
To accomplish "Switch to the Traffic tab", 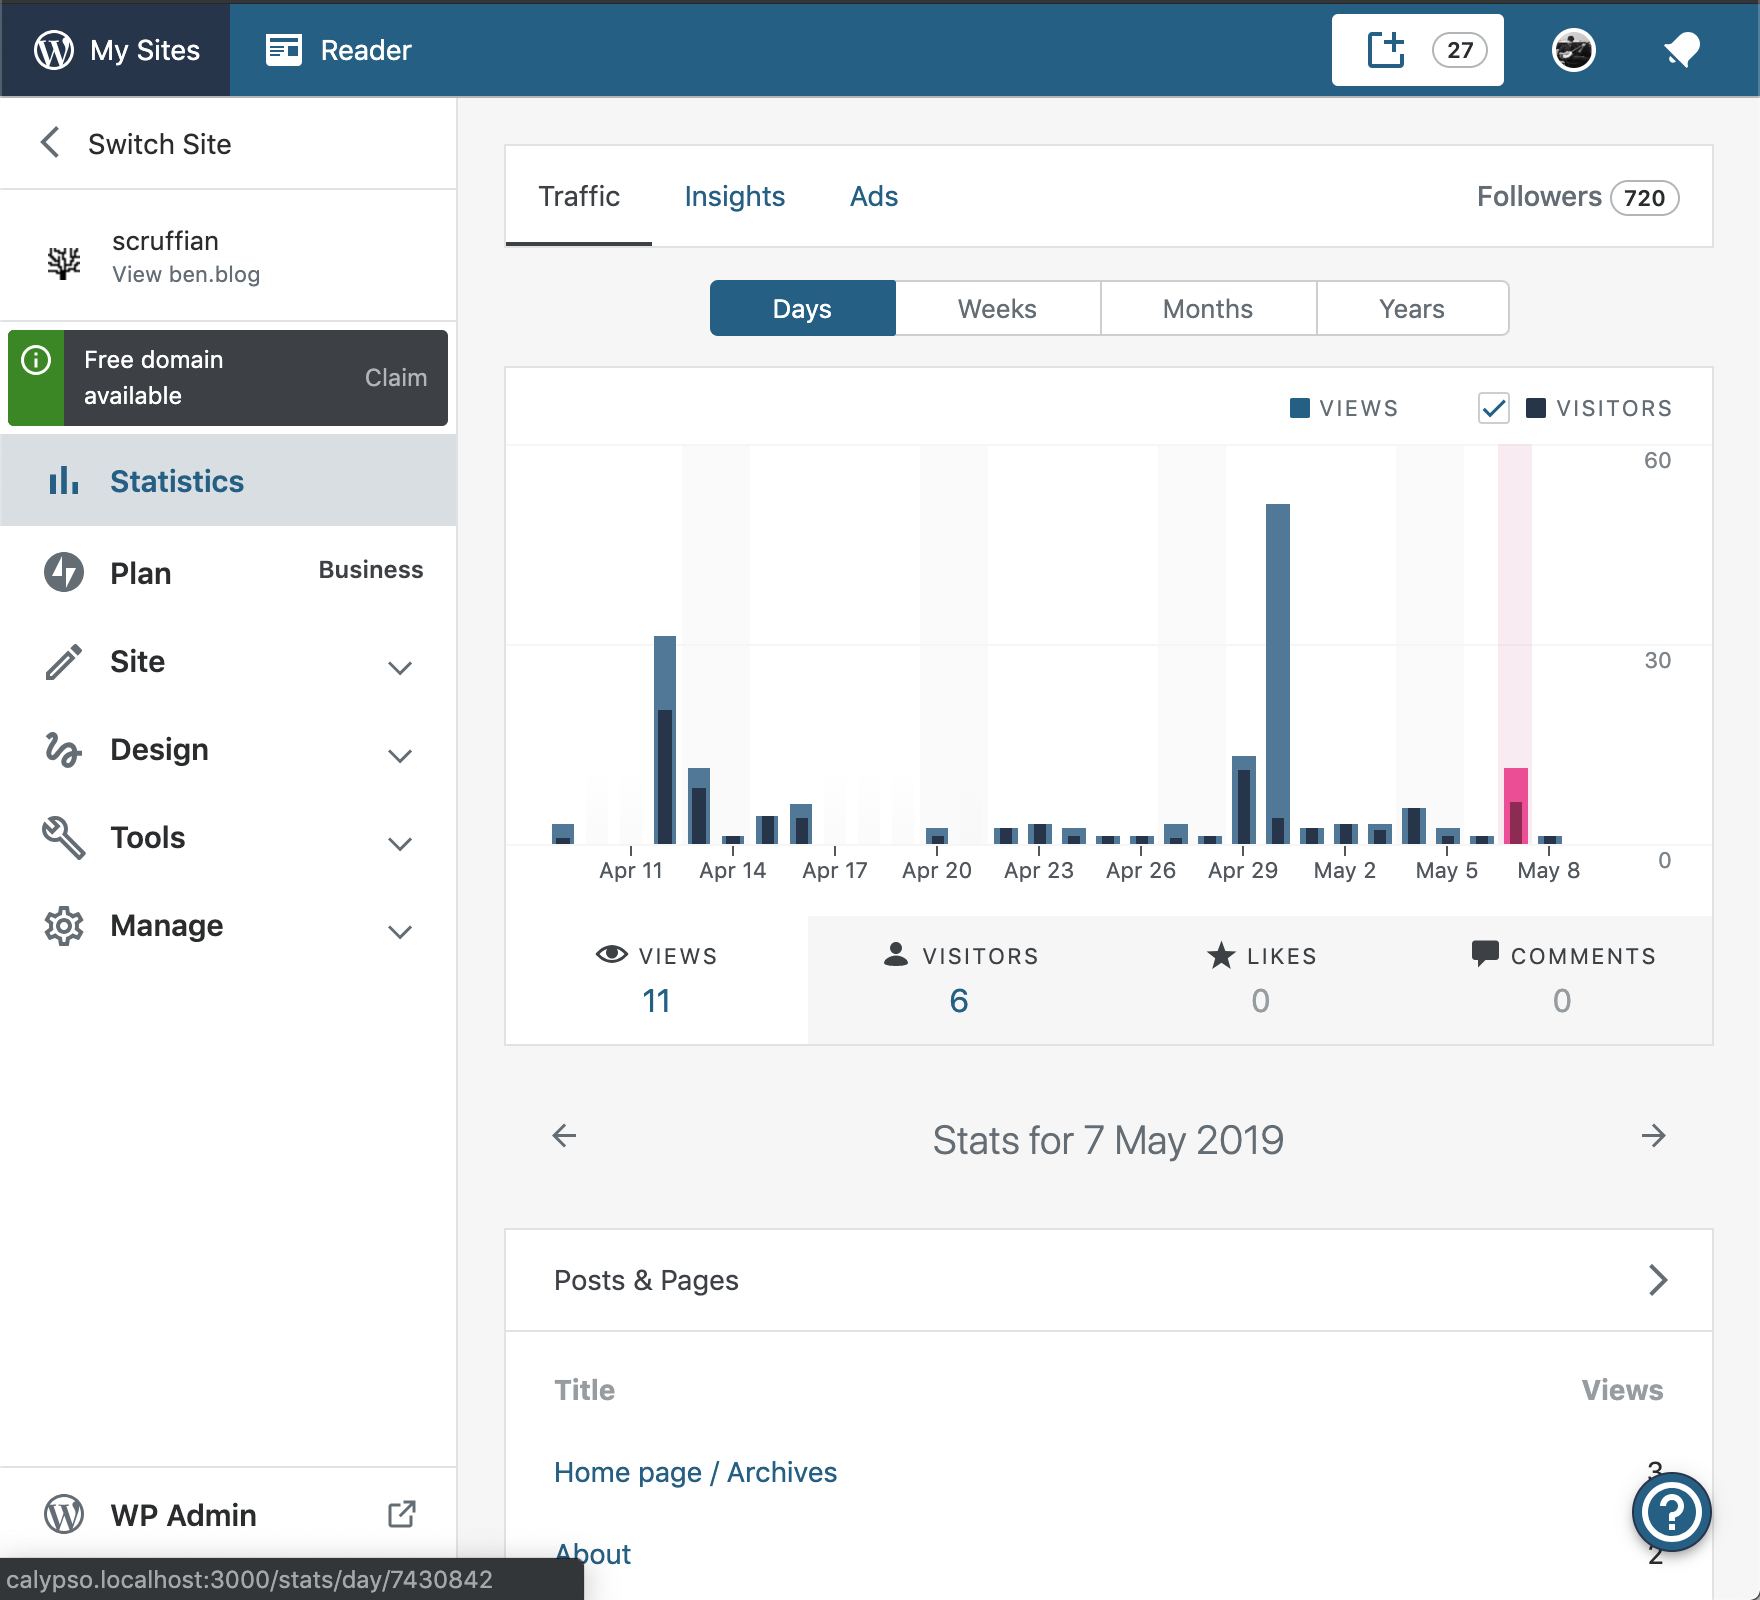I will coord(579,196).
